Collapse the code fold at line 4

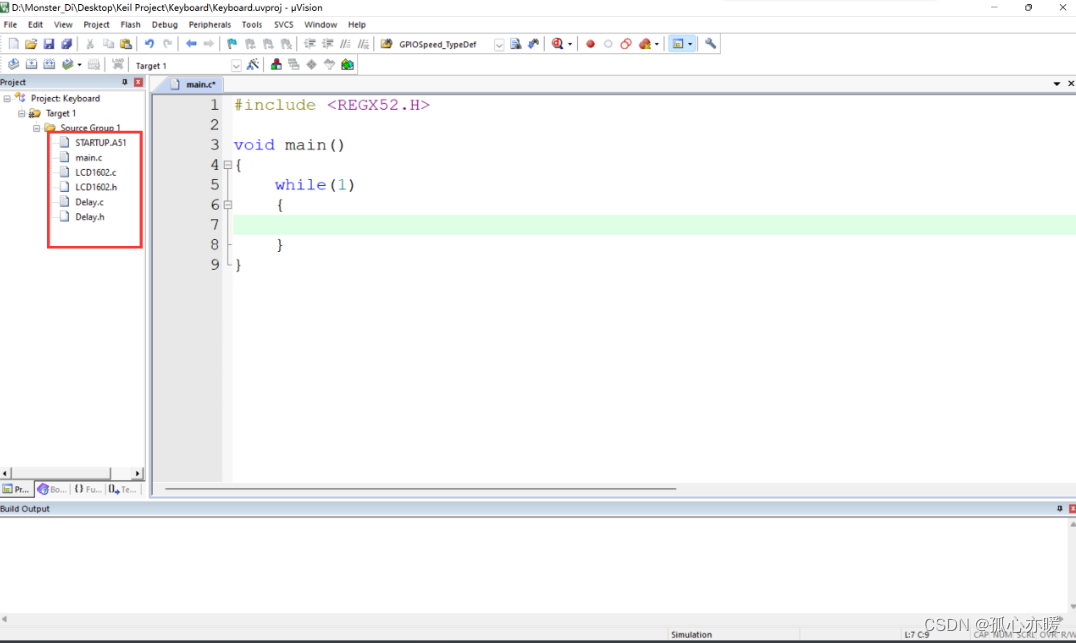click(228, 165)
